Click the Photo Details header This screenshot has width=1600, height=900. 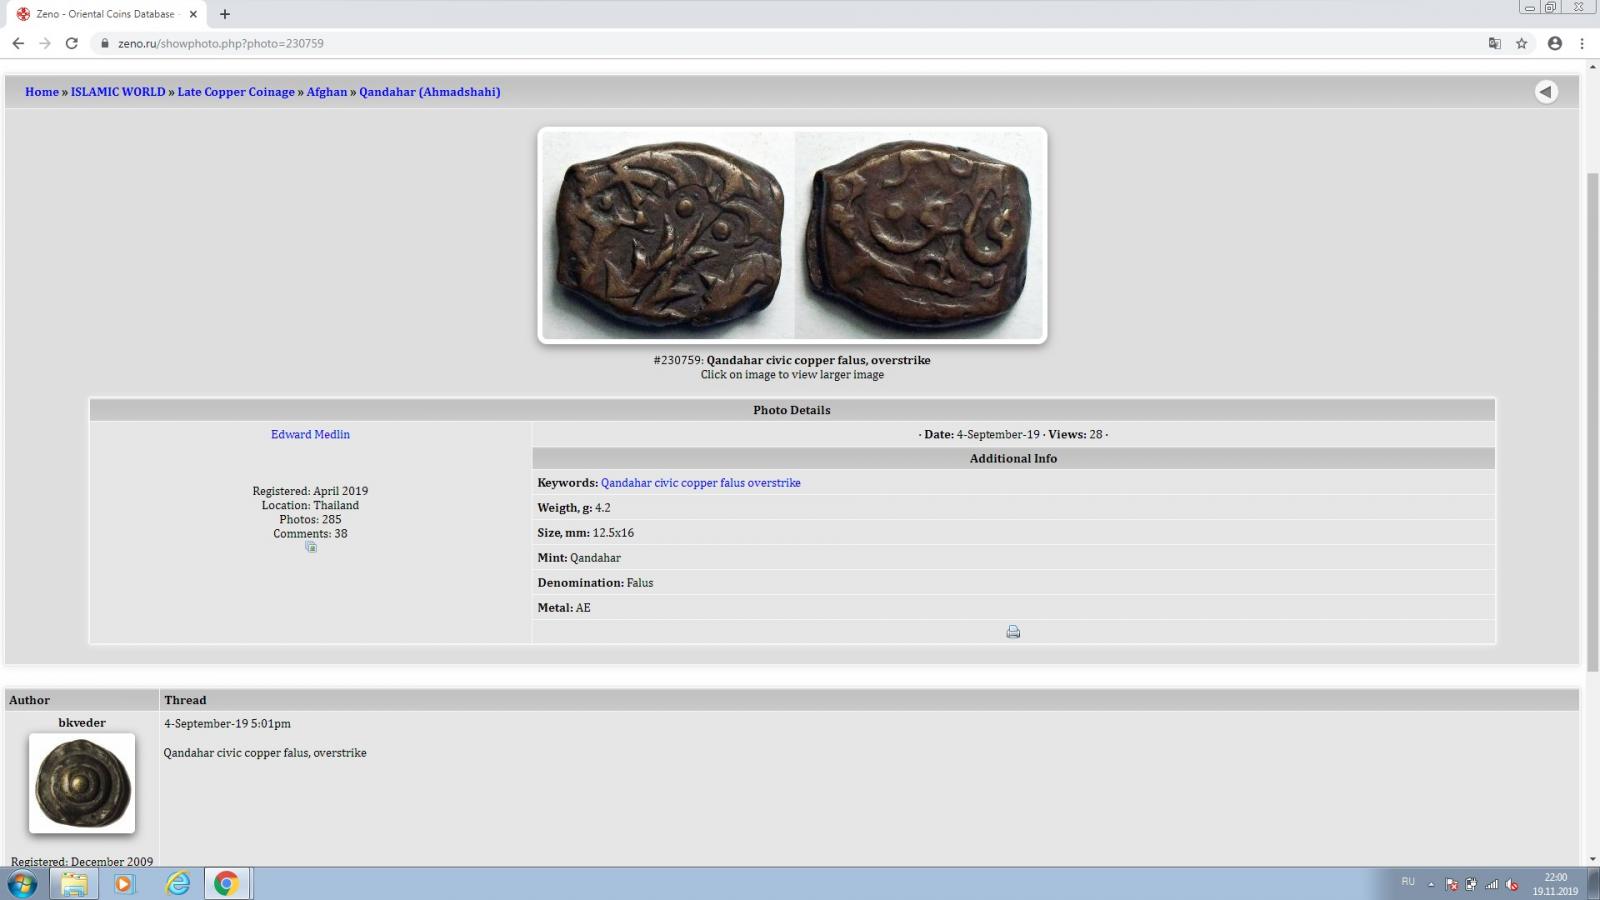click(792, 410)
